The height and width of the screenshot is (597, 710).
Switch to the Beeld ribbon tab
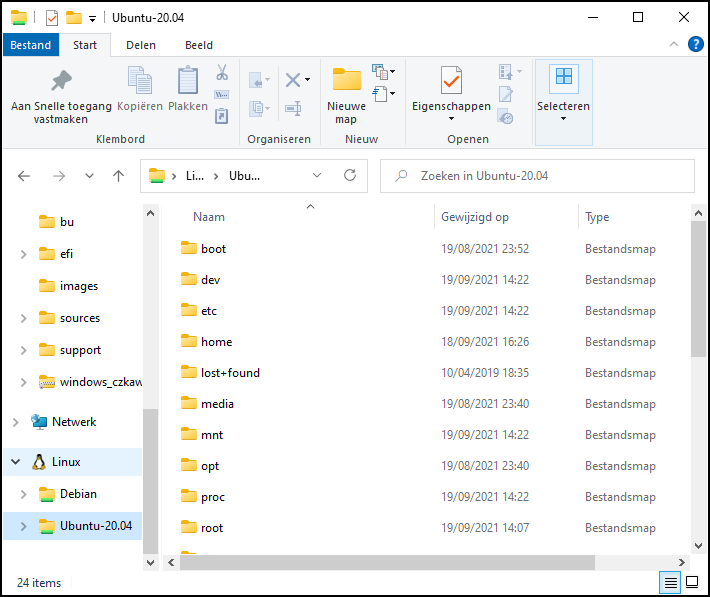pyautogui.click(x=199, y=45)
